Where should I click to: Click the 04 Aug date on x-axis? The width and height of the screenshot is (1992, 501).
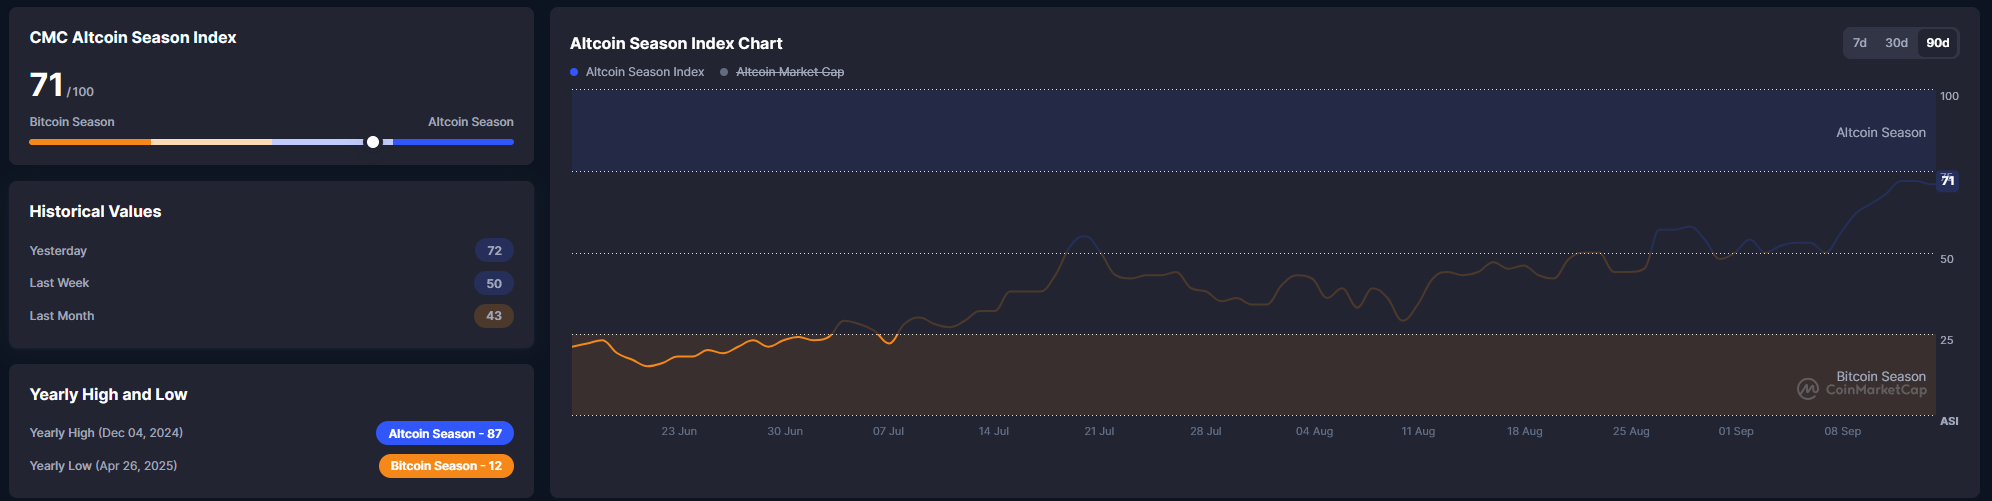click(x=1314, y=431)
